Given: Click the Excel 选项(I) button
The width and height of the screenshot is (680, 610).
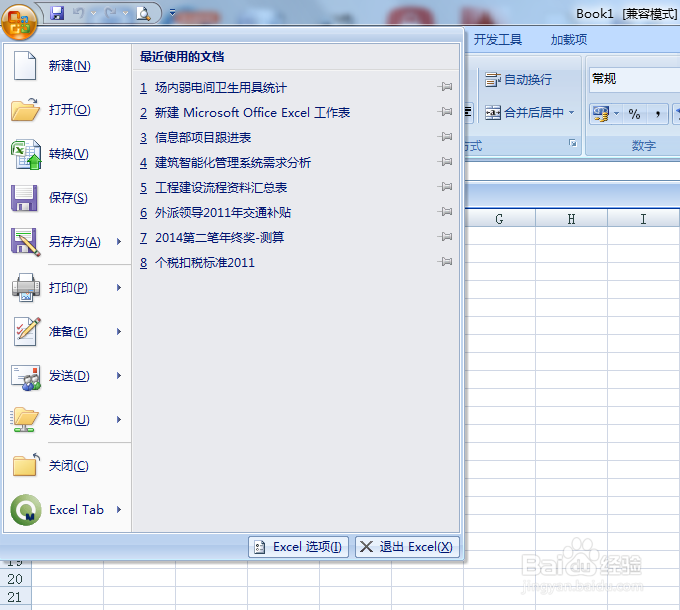Looking at the screenshot, I should tap(298, 547).
